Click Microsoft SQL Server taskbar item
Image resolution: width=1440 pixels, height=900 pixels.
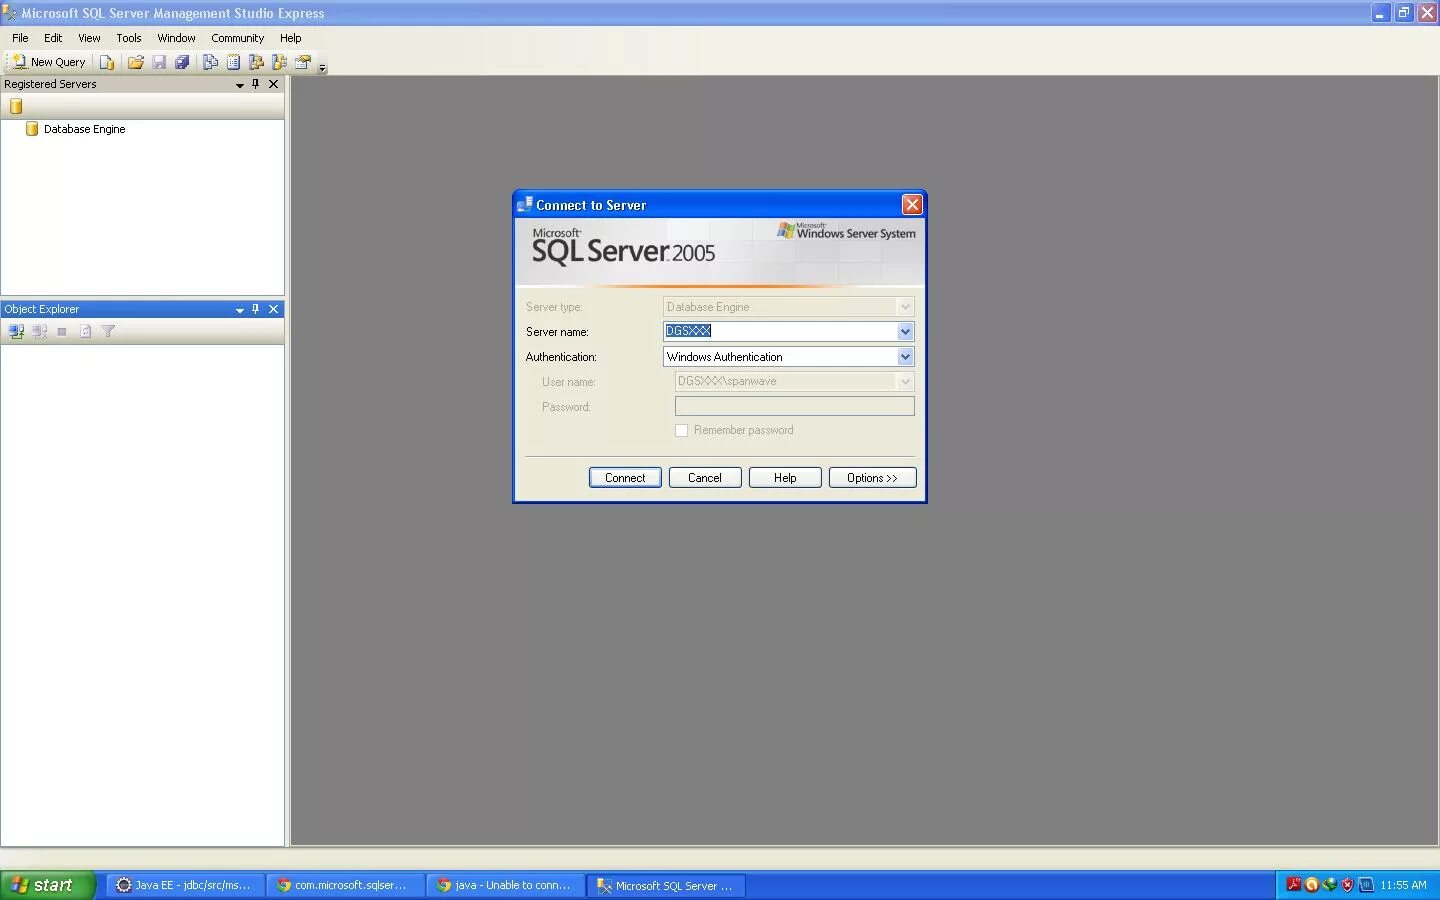pos(665,885)
